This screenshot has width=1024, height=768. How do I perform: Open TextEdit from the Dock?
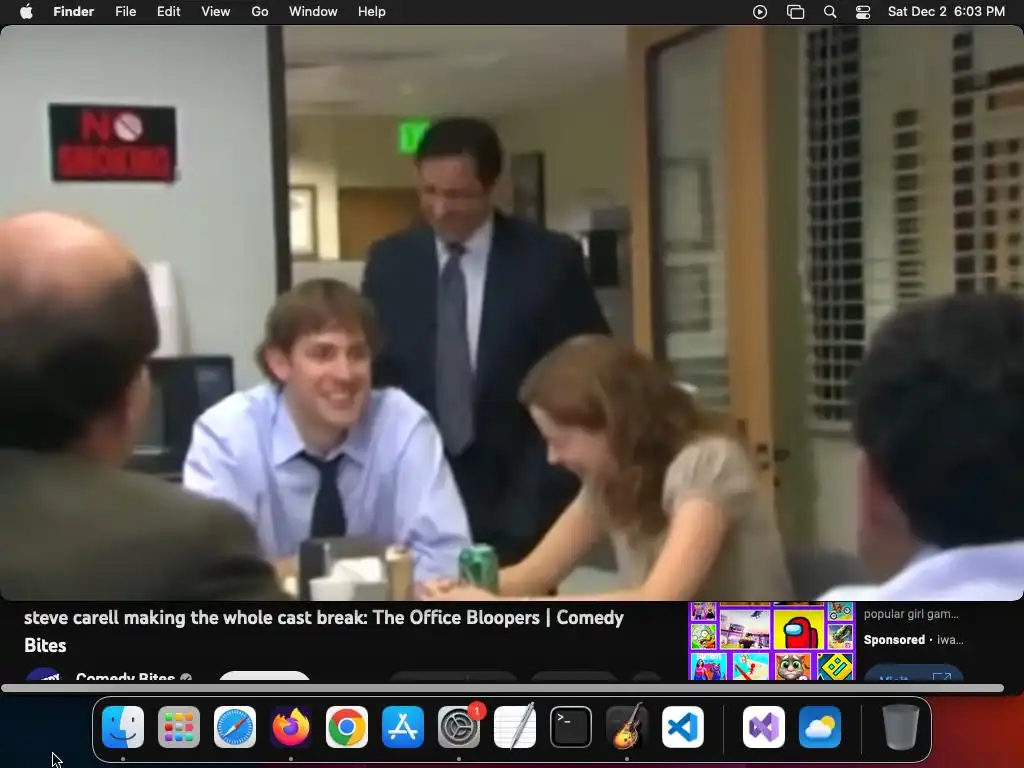point(515,727)
